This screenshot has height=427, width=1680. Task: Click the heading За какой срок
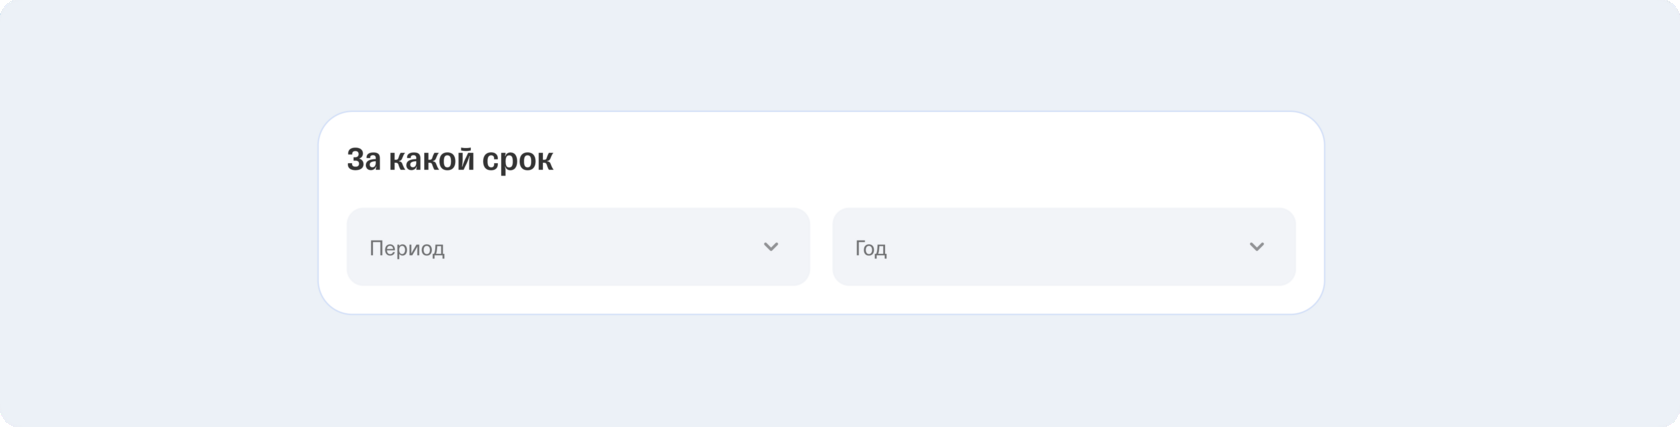[449, 160]
